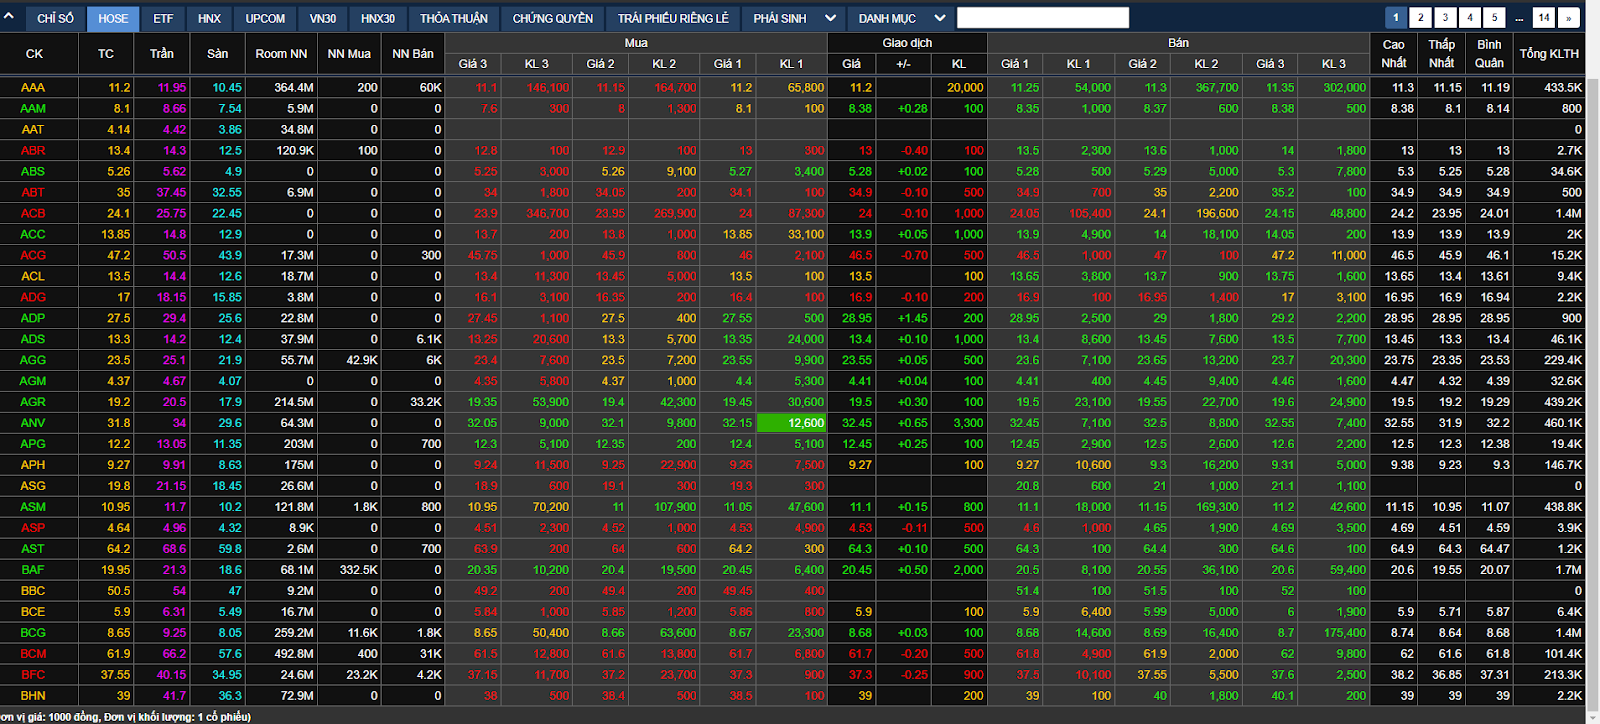Viewport: 1600px width, 724px height.
Task: Click the Sàn column header
Action: [218, 54]
